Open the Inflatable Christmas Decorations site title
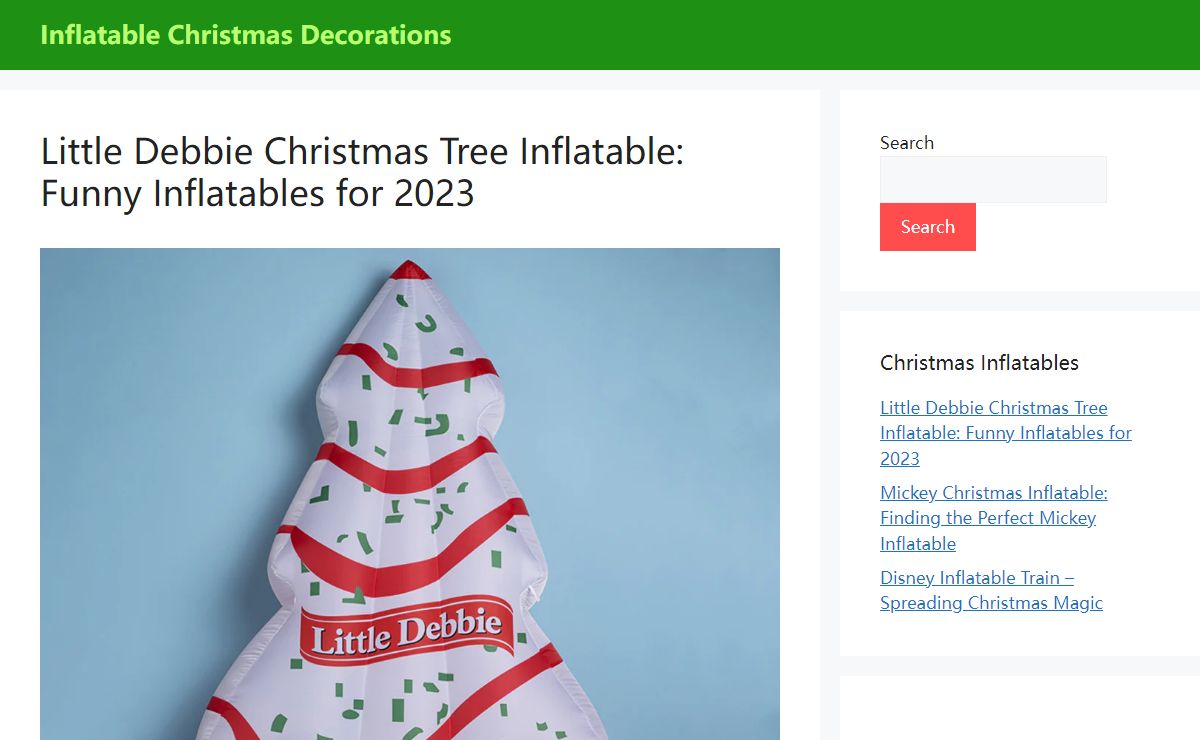1200x740 pixels. click(x=245, y=35)
